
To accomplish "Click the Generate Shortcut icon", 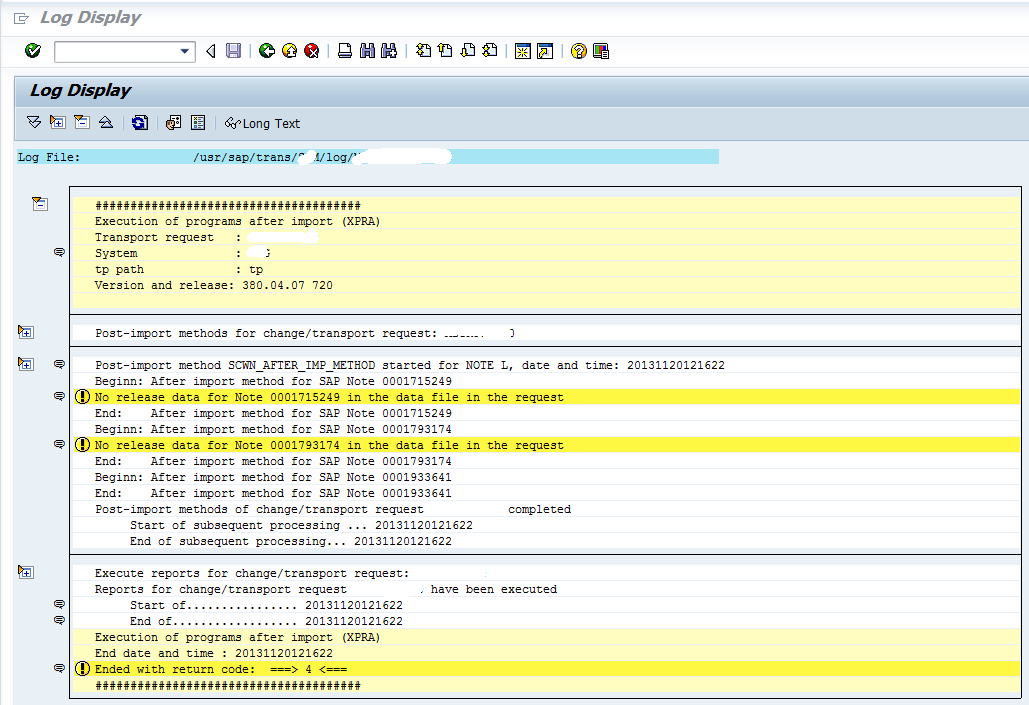I will click(x=545, y=51).
